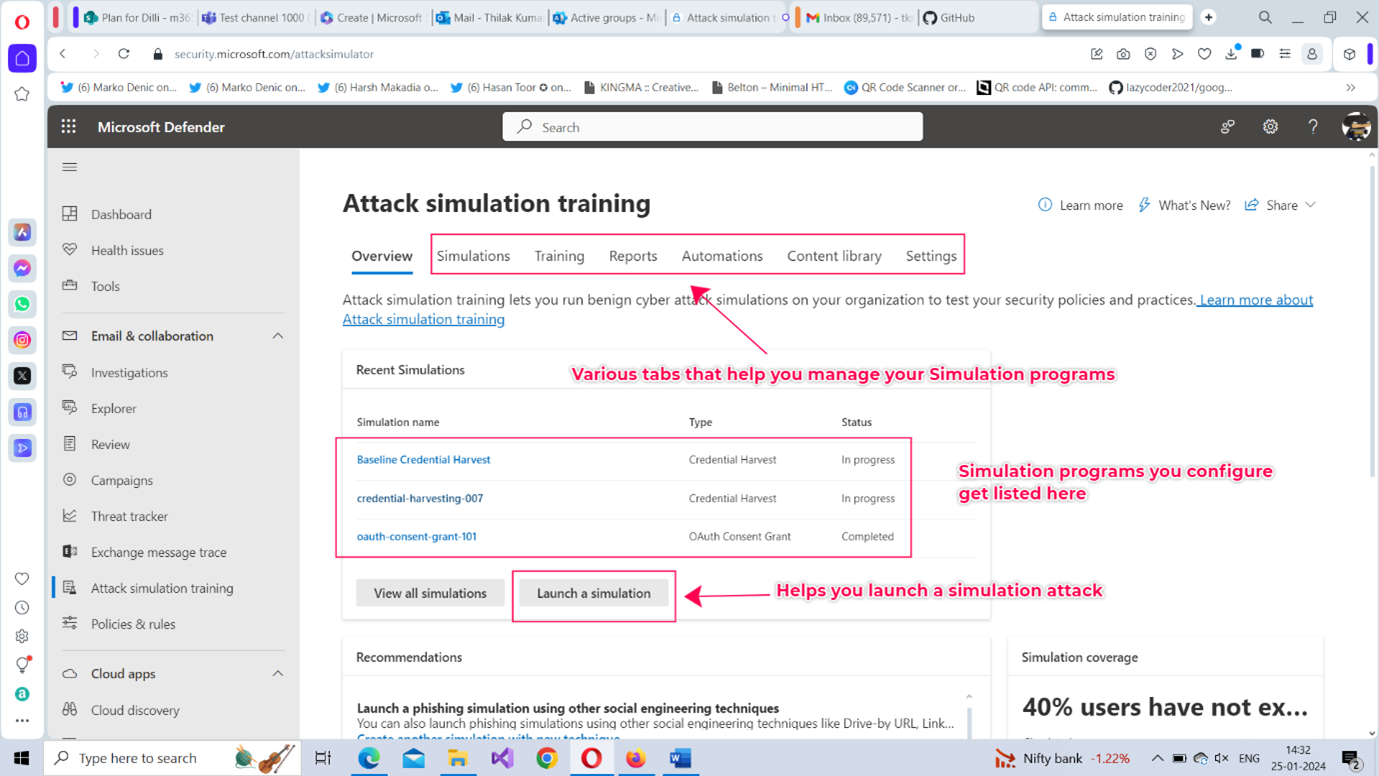The height and width of the screenshot is (776, 1379).
Task: Click the settings gear in Defender header
Action: (1270, 127)
